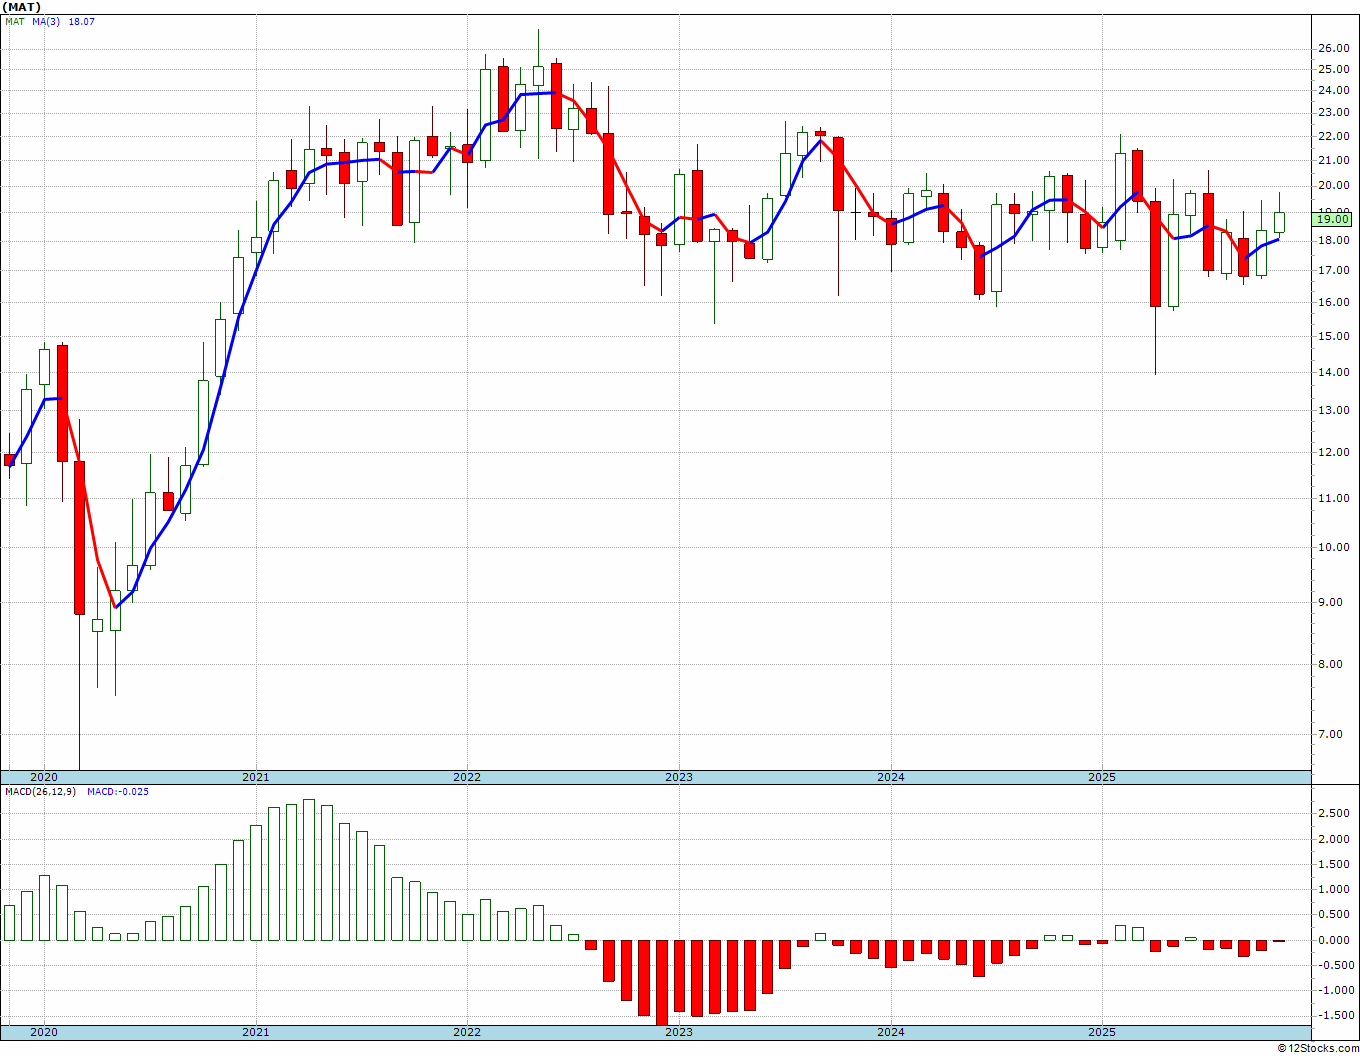
Task: Select 2025 on the price chart time axis
Action: point(1101,777)
